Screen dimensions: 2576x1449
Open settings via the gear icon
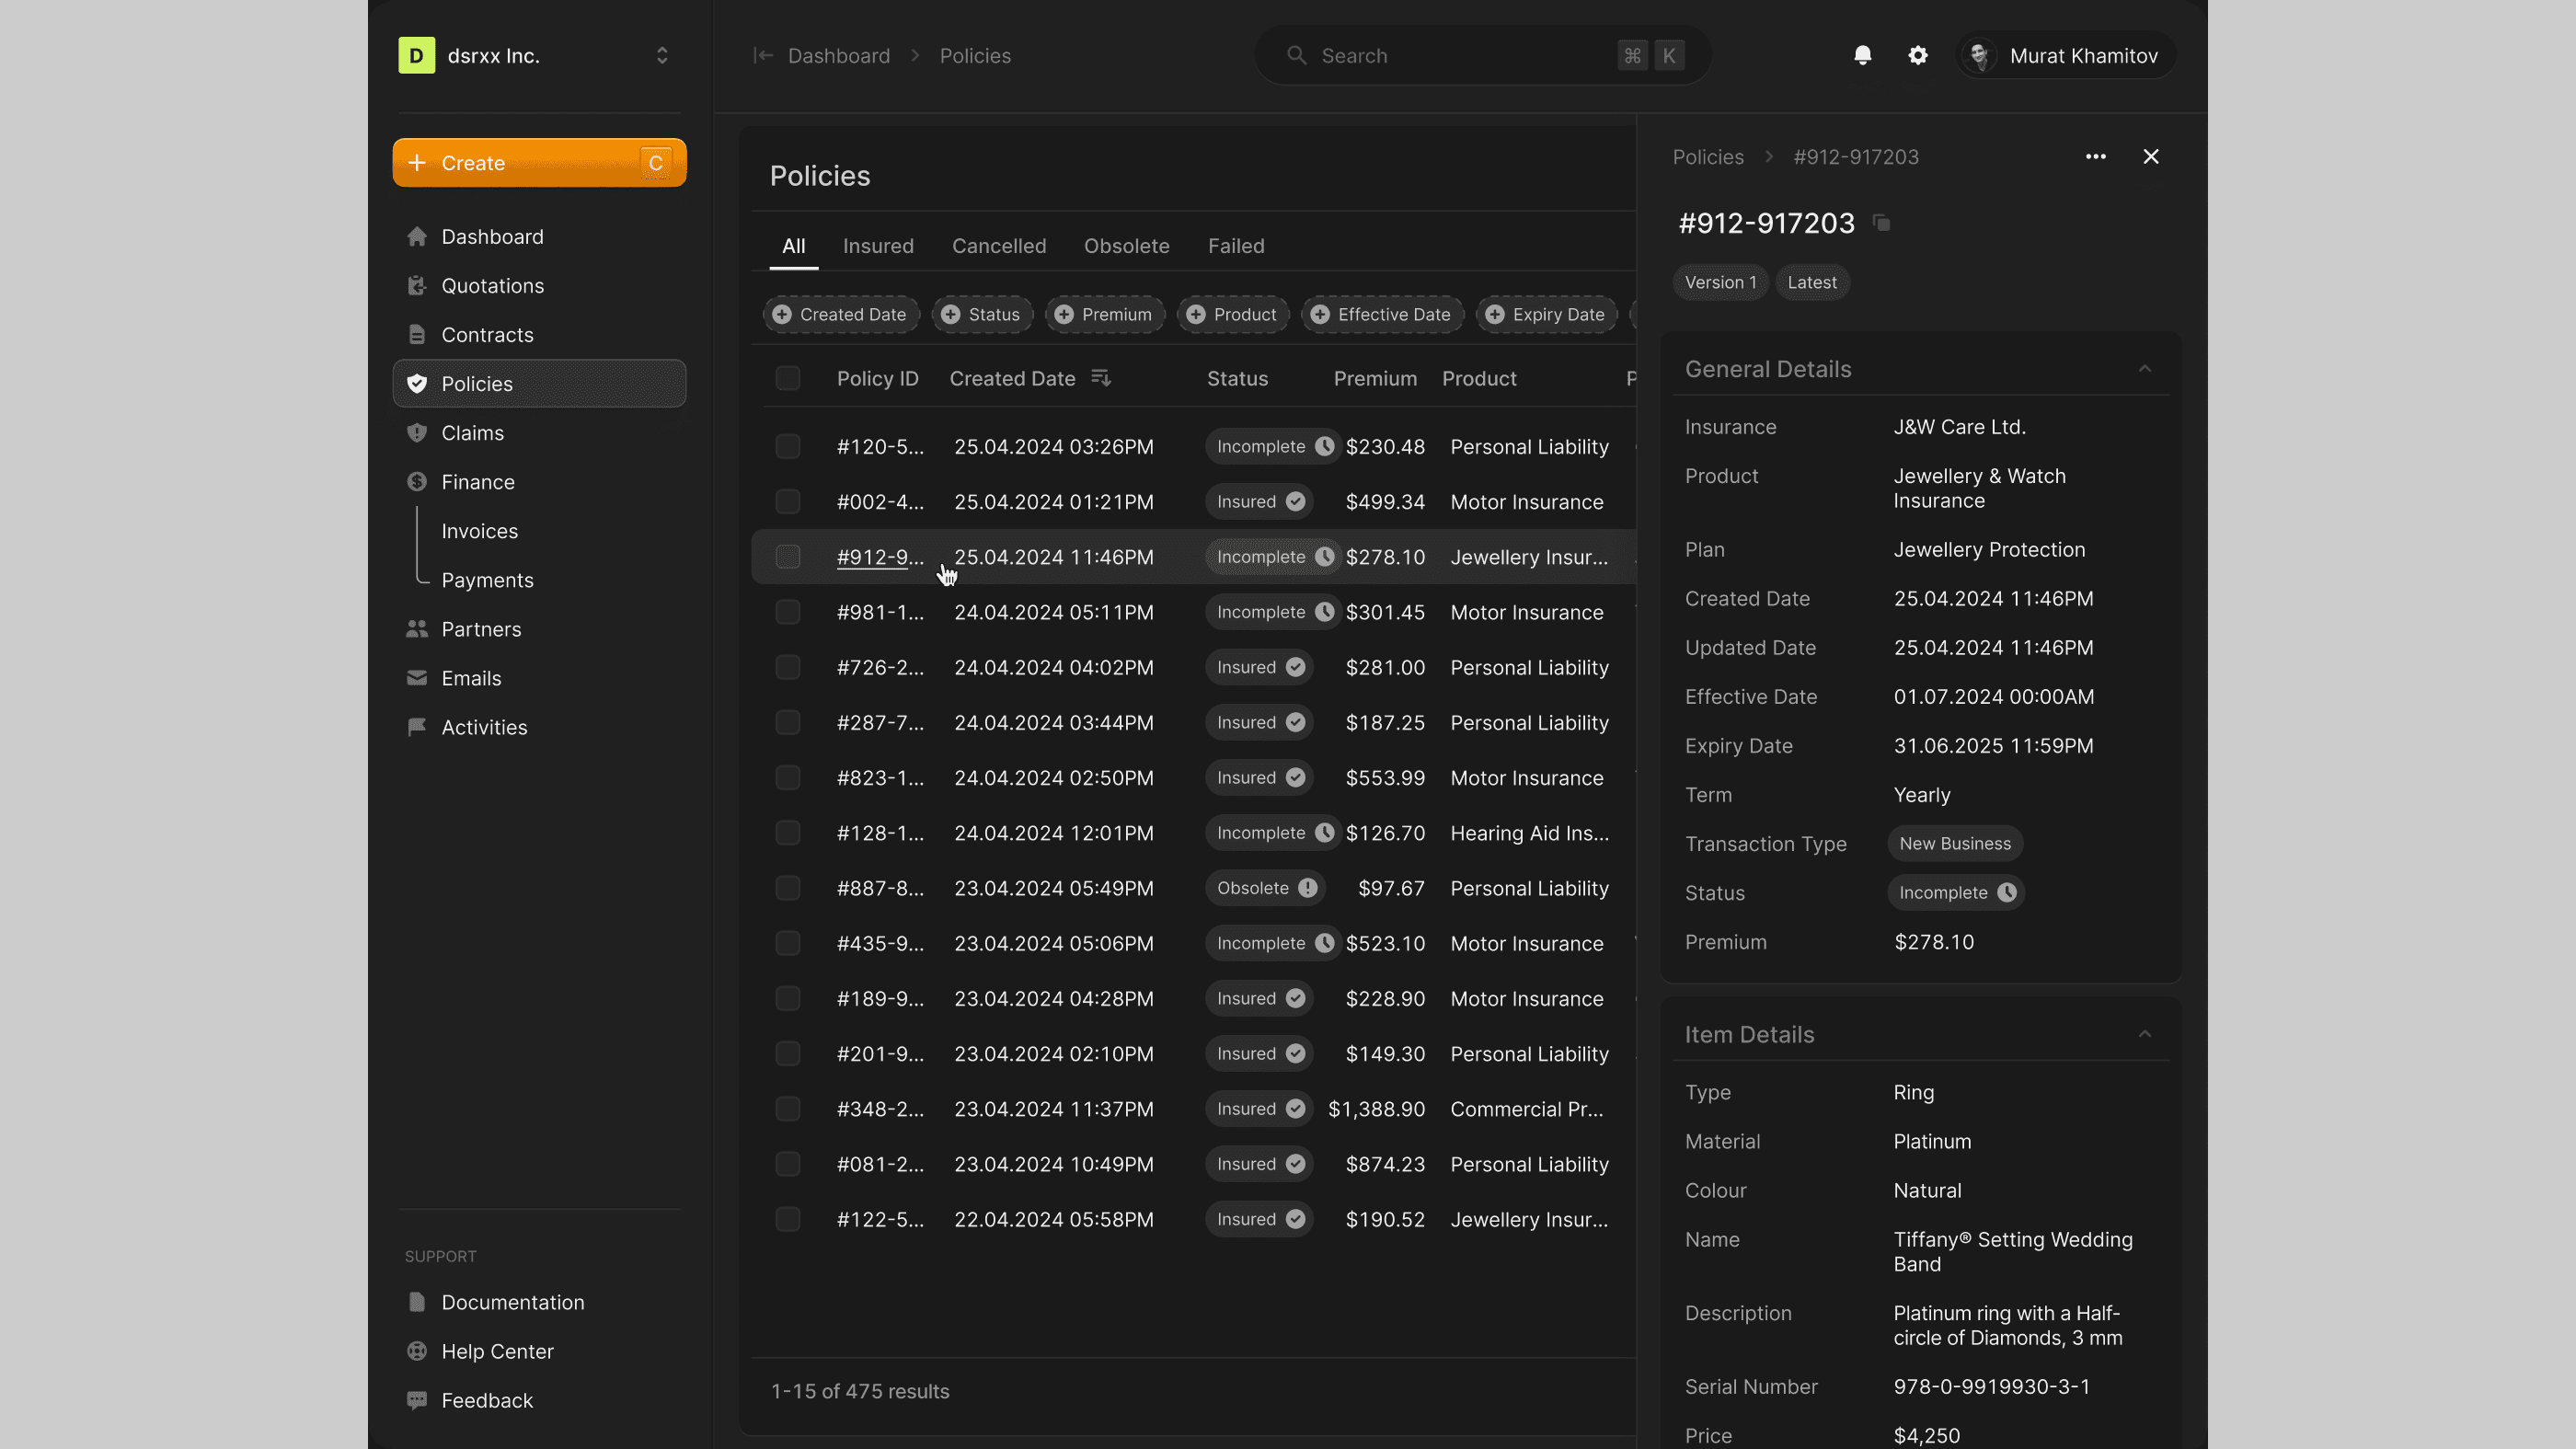(1917, 56)
